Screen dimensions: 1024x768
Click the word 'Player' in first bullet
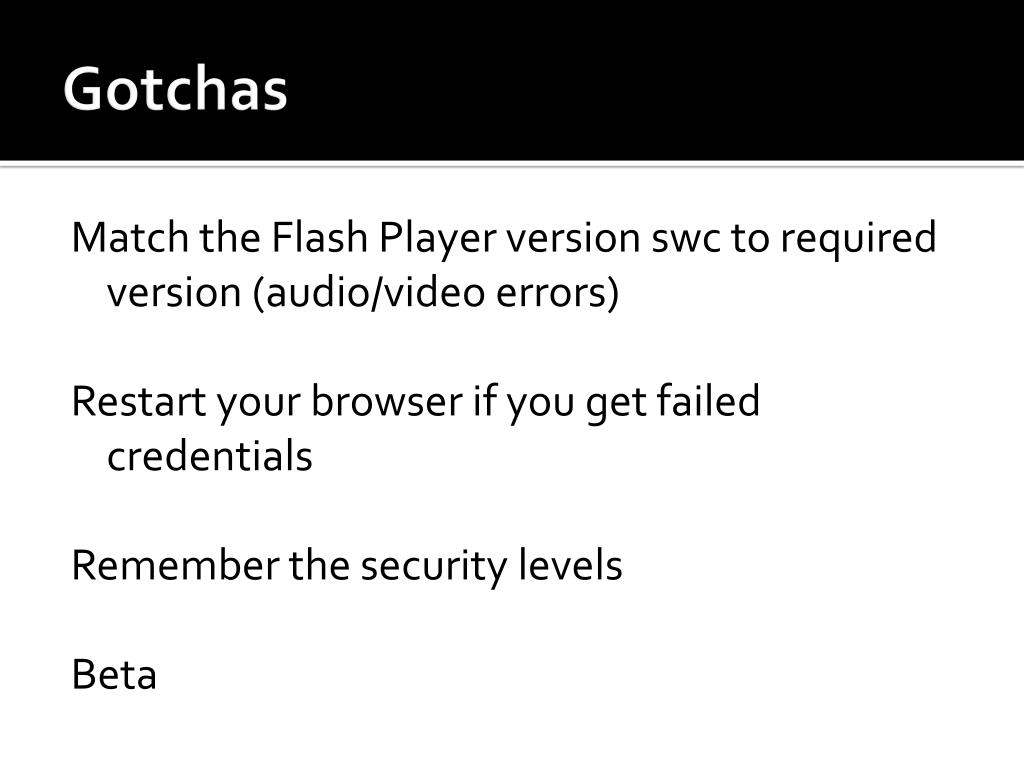pos(438,239)
